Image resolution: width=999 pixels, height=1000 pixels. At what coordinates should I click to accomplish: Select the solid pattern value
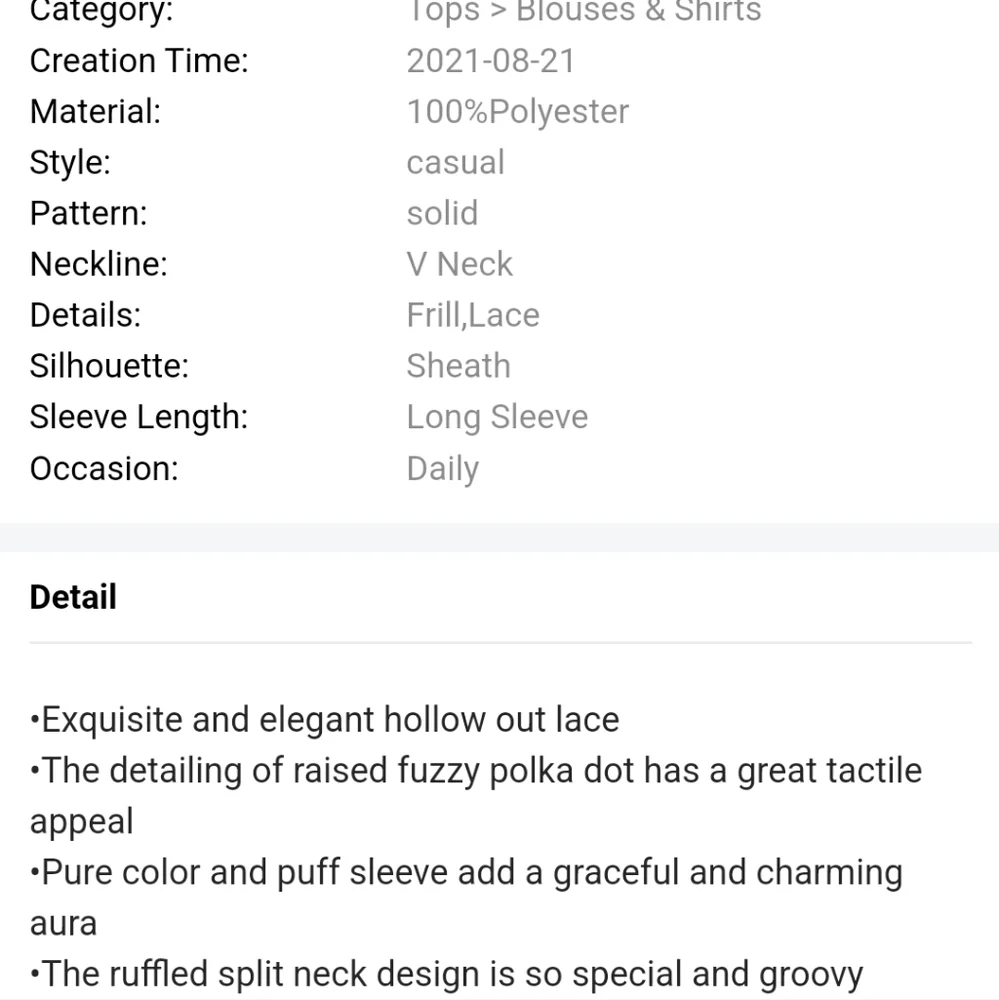[442, 213]
